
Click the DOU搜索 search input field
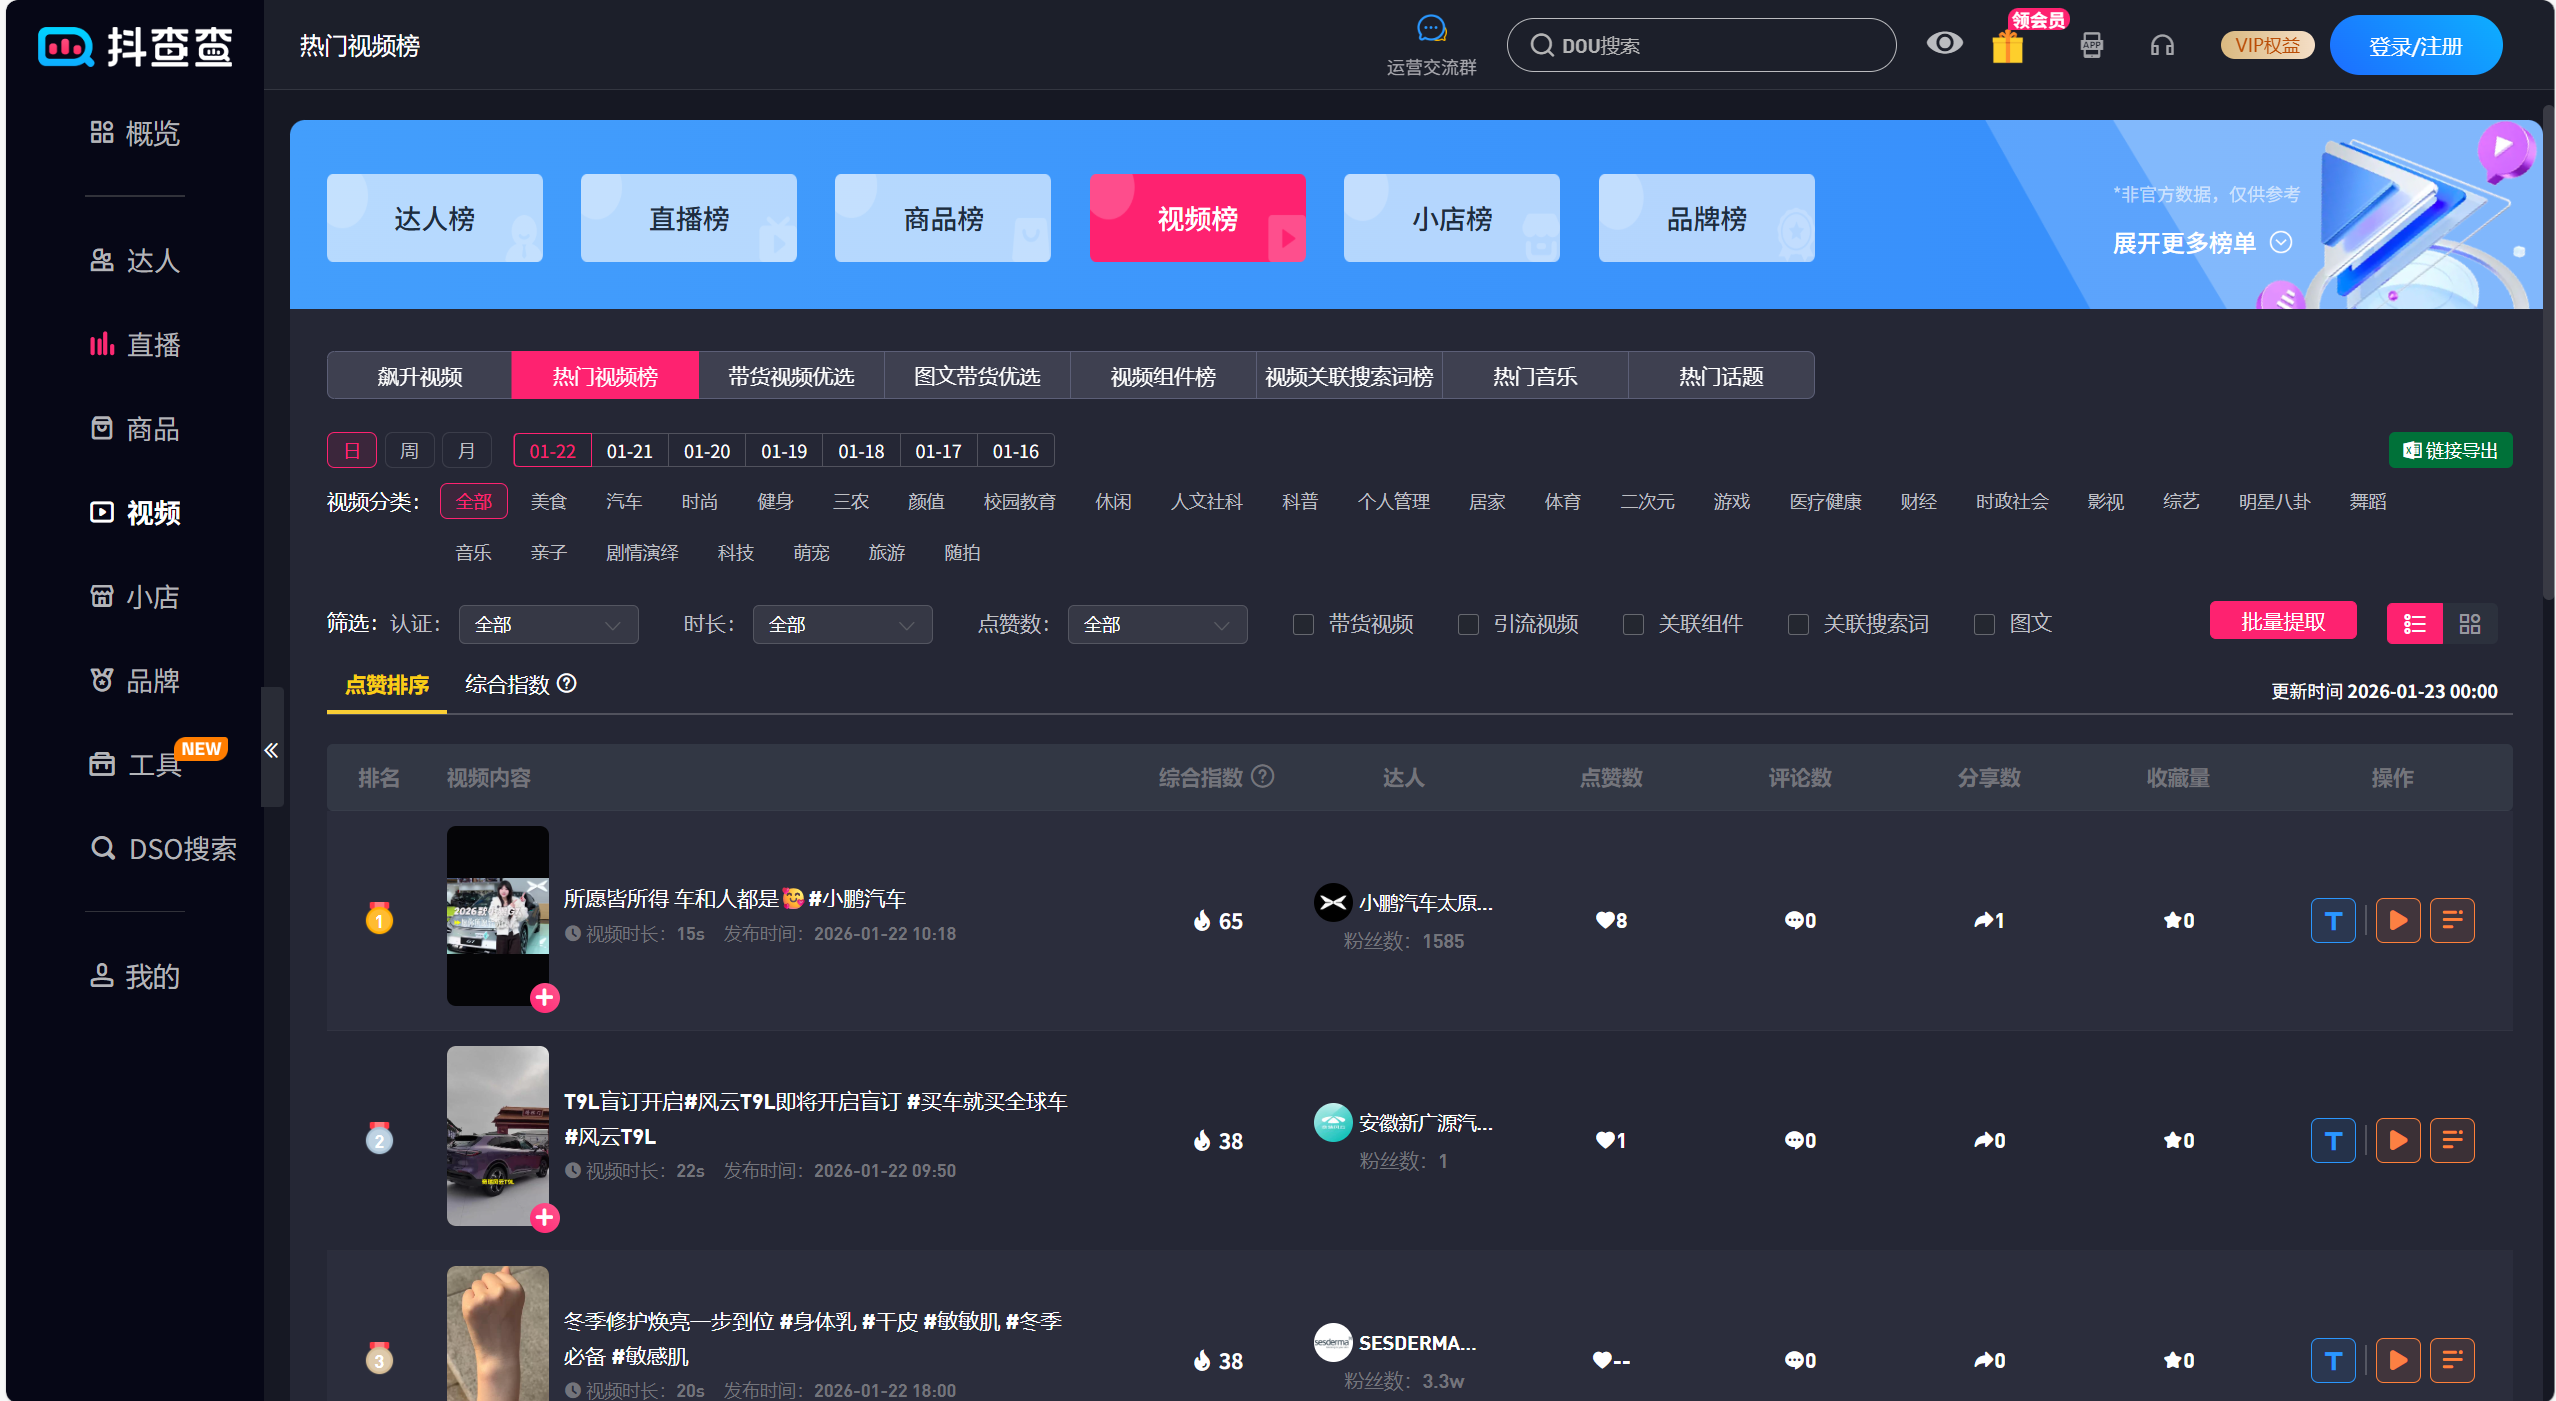pos(1700,44)
